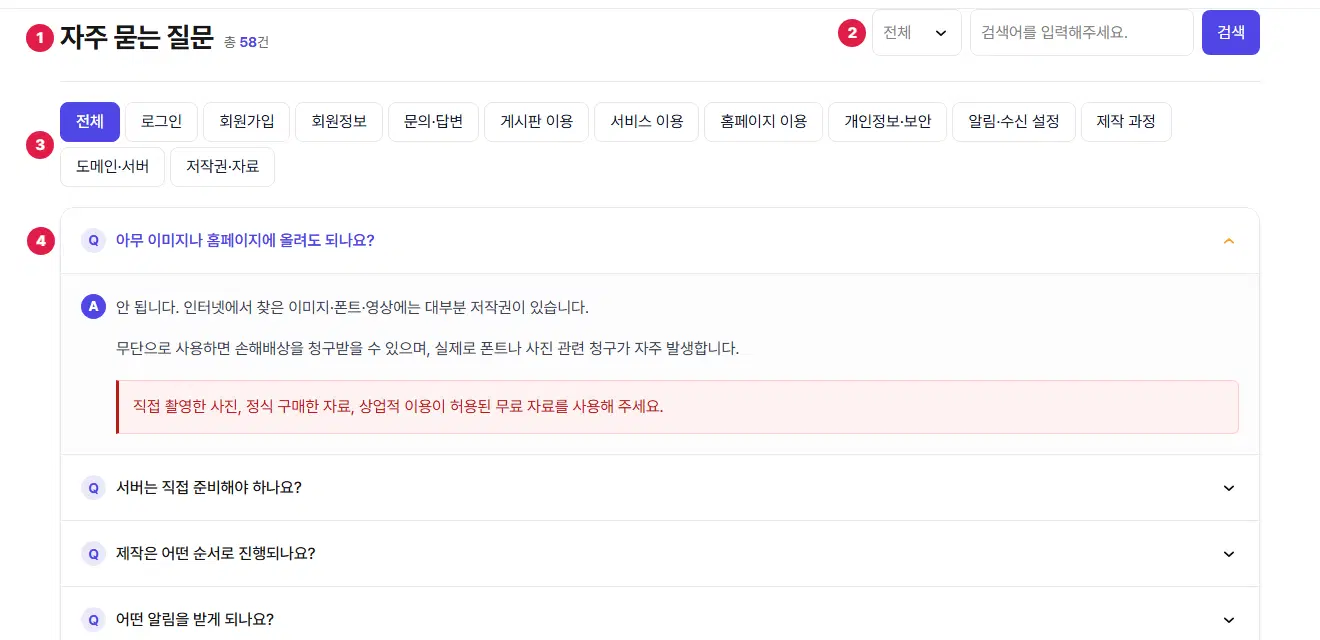Expand the 어떤 알림을 받게 되나요 chevron

[1229, 620]
